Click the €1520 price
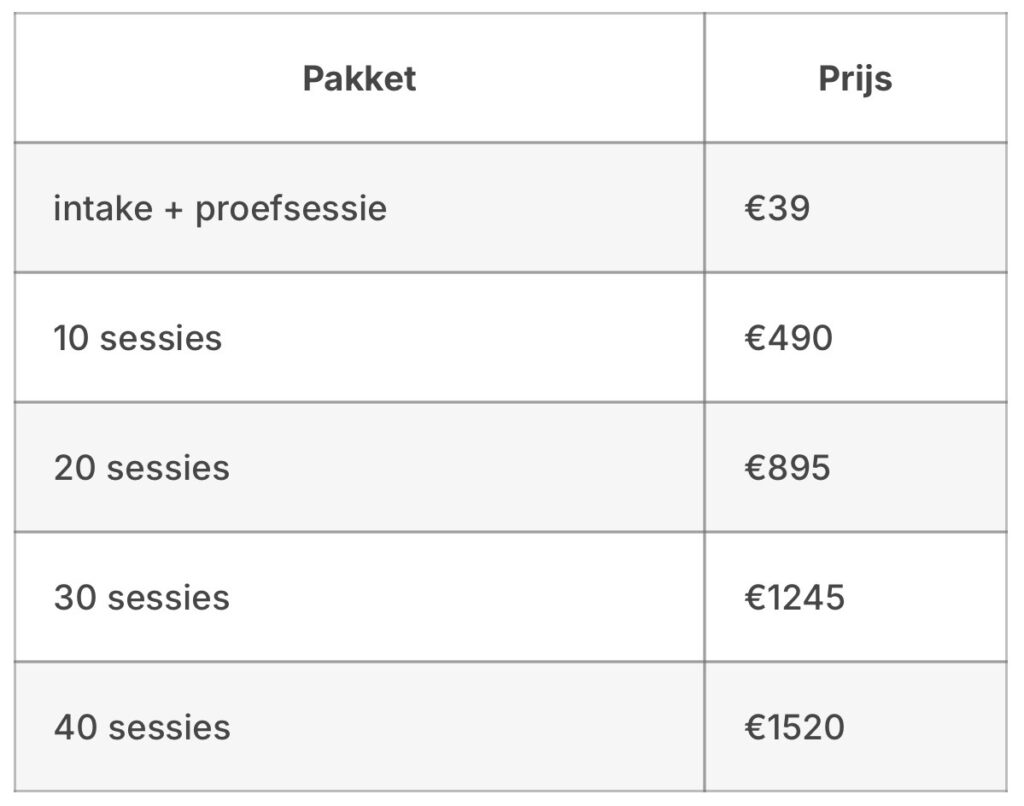 (795, 727)
